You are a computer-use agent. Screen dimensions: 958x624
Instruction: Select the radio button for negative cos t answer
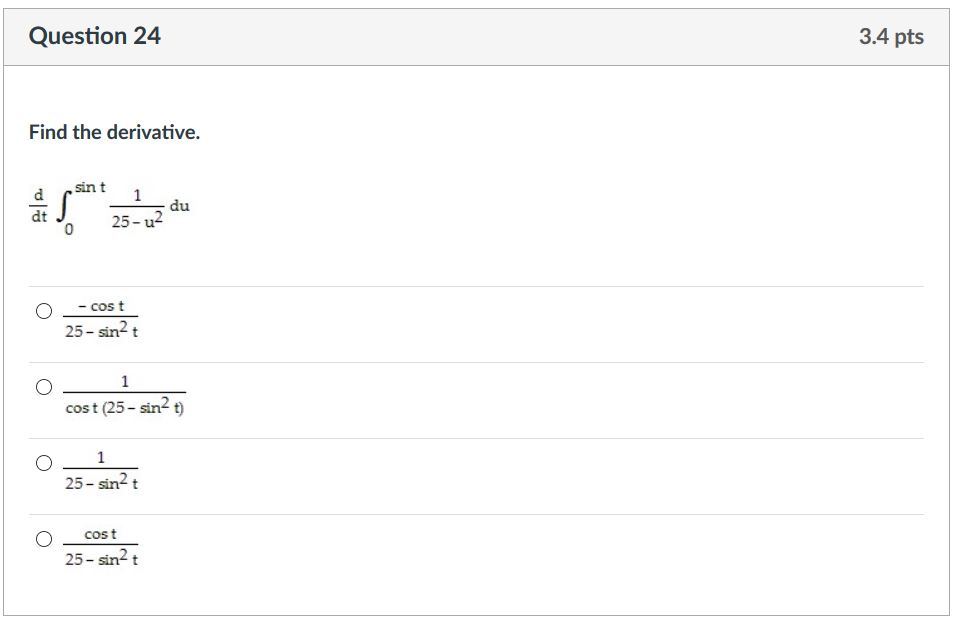click(44, 311)
